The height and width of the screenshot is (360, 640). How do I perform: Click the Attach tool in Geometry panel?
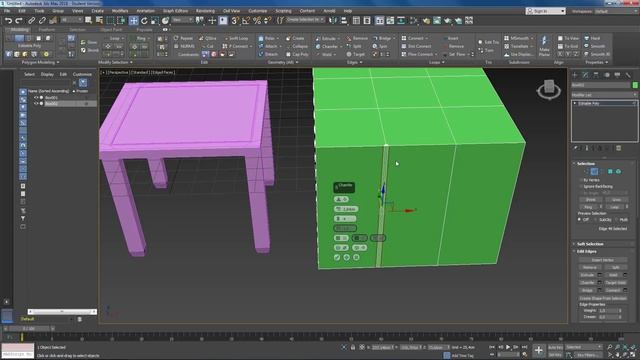click(268, 46)
